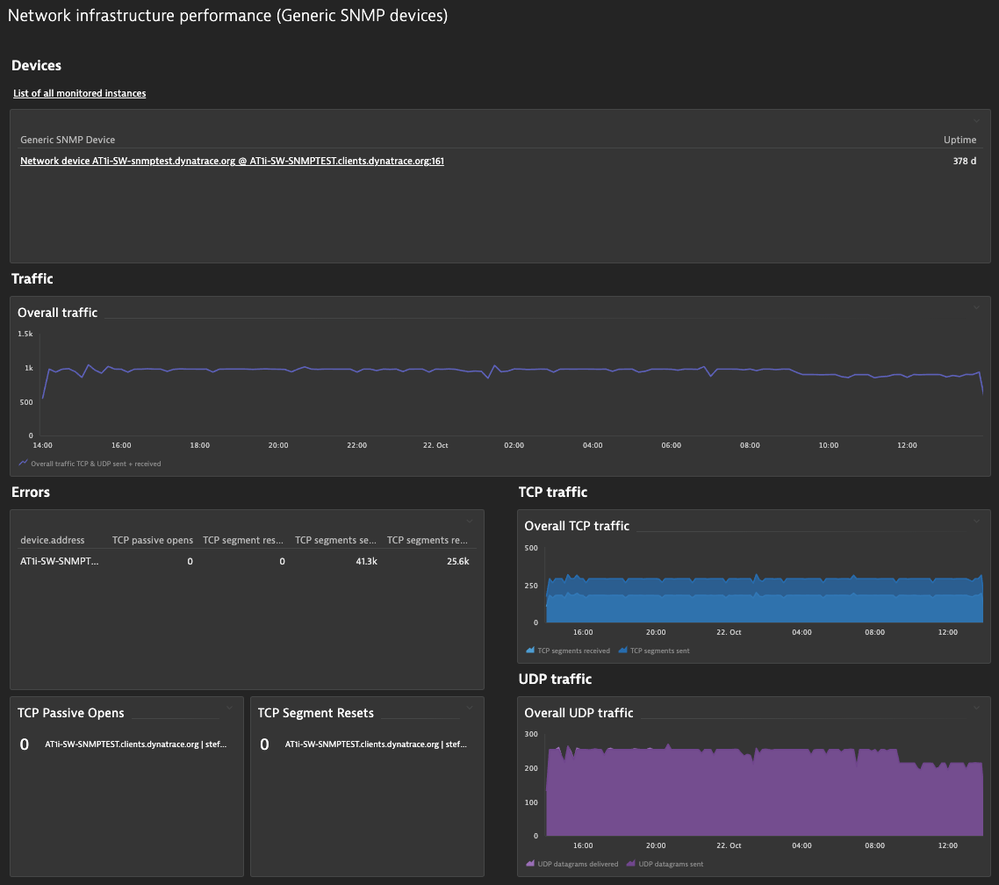999x885 pixels.
Task: Toggle the UDP datagrams delivered legend icon
Action: (x=530, y=864)
